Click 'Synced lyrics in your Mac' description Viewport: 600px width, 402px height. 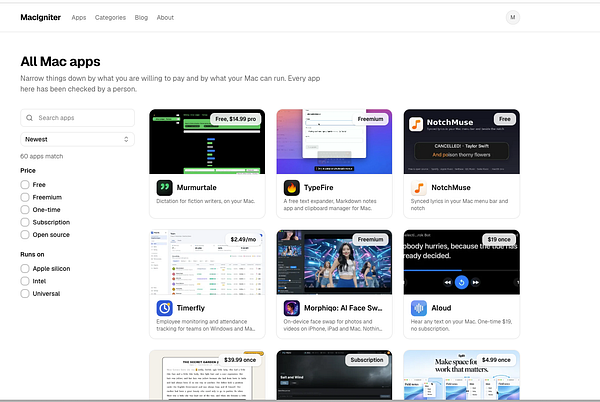459,205
